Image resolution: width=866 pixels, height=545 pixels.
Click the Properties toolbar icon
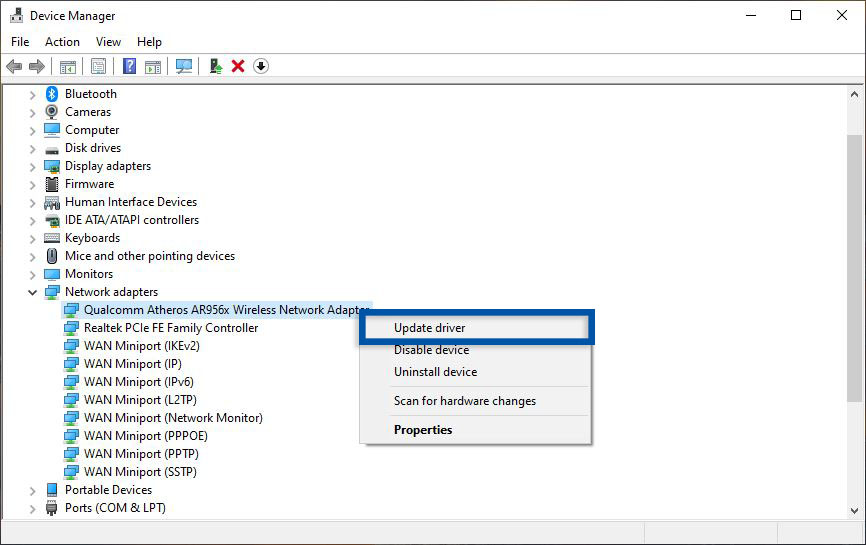click(98, 66)
